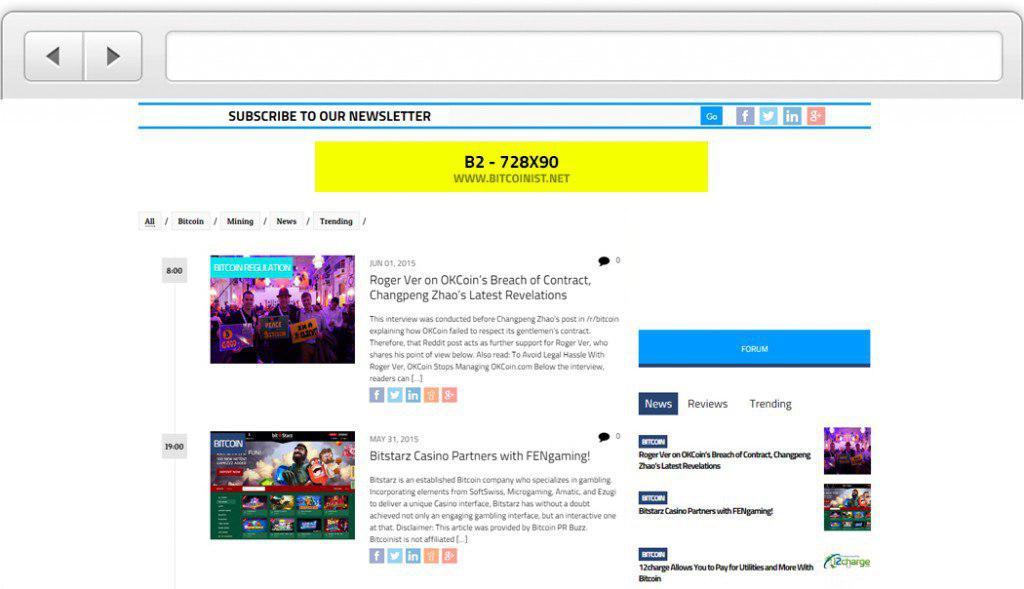
Task: Switch to the Reviews sidebar tab
Action: pyautogui.click(x=707, y=404)
